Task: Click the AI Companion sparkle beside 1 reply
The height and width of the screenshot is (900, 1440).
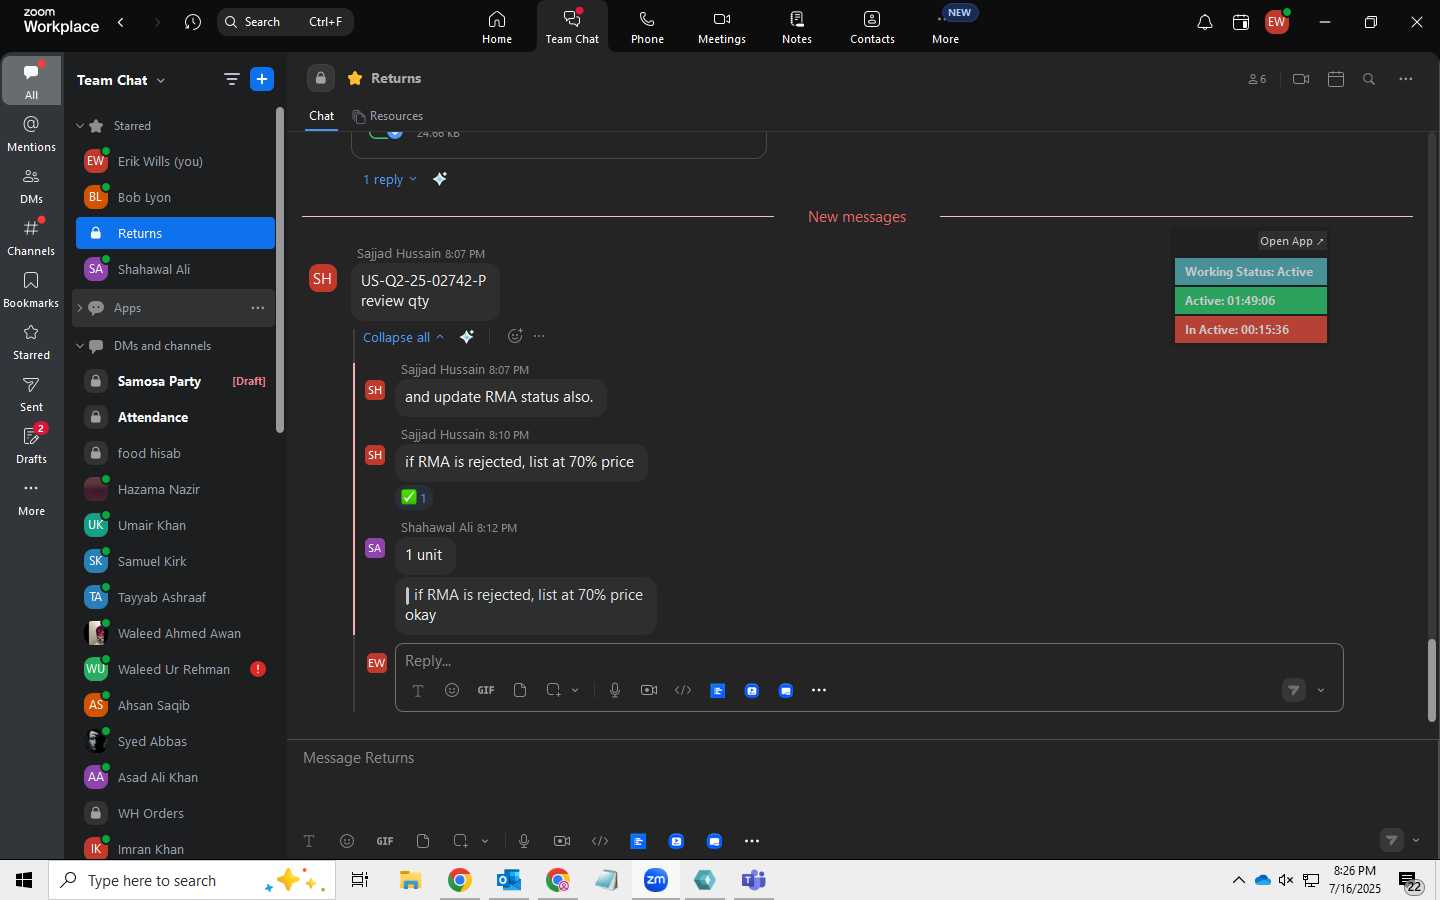Action: tap(440, 179)
